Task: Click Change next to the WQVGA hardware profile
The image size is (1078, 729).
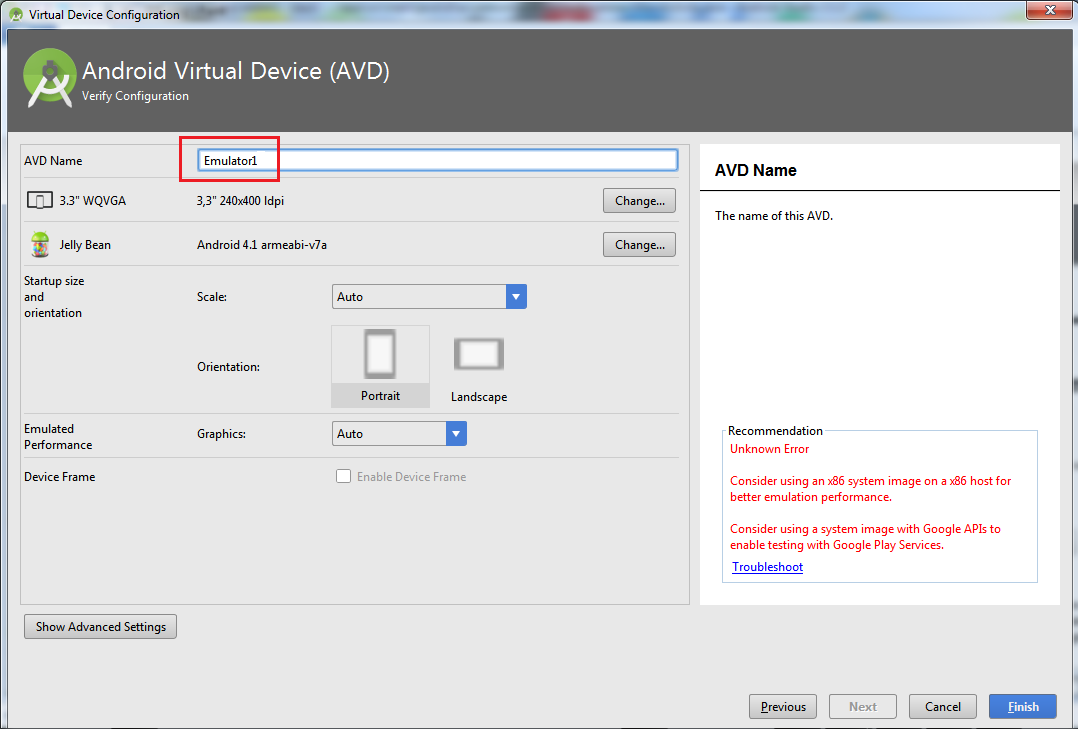Action: coord(638,200)
